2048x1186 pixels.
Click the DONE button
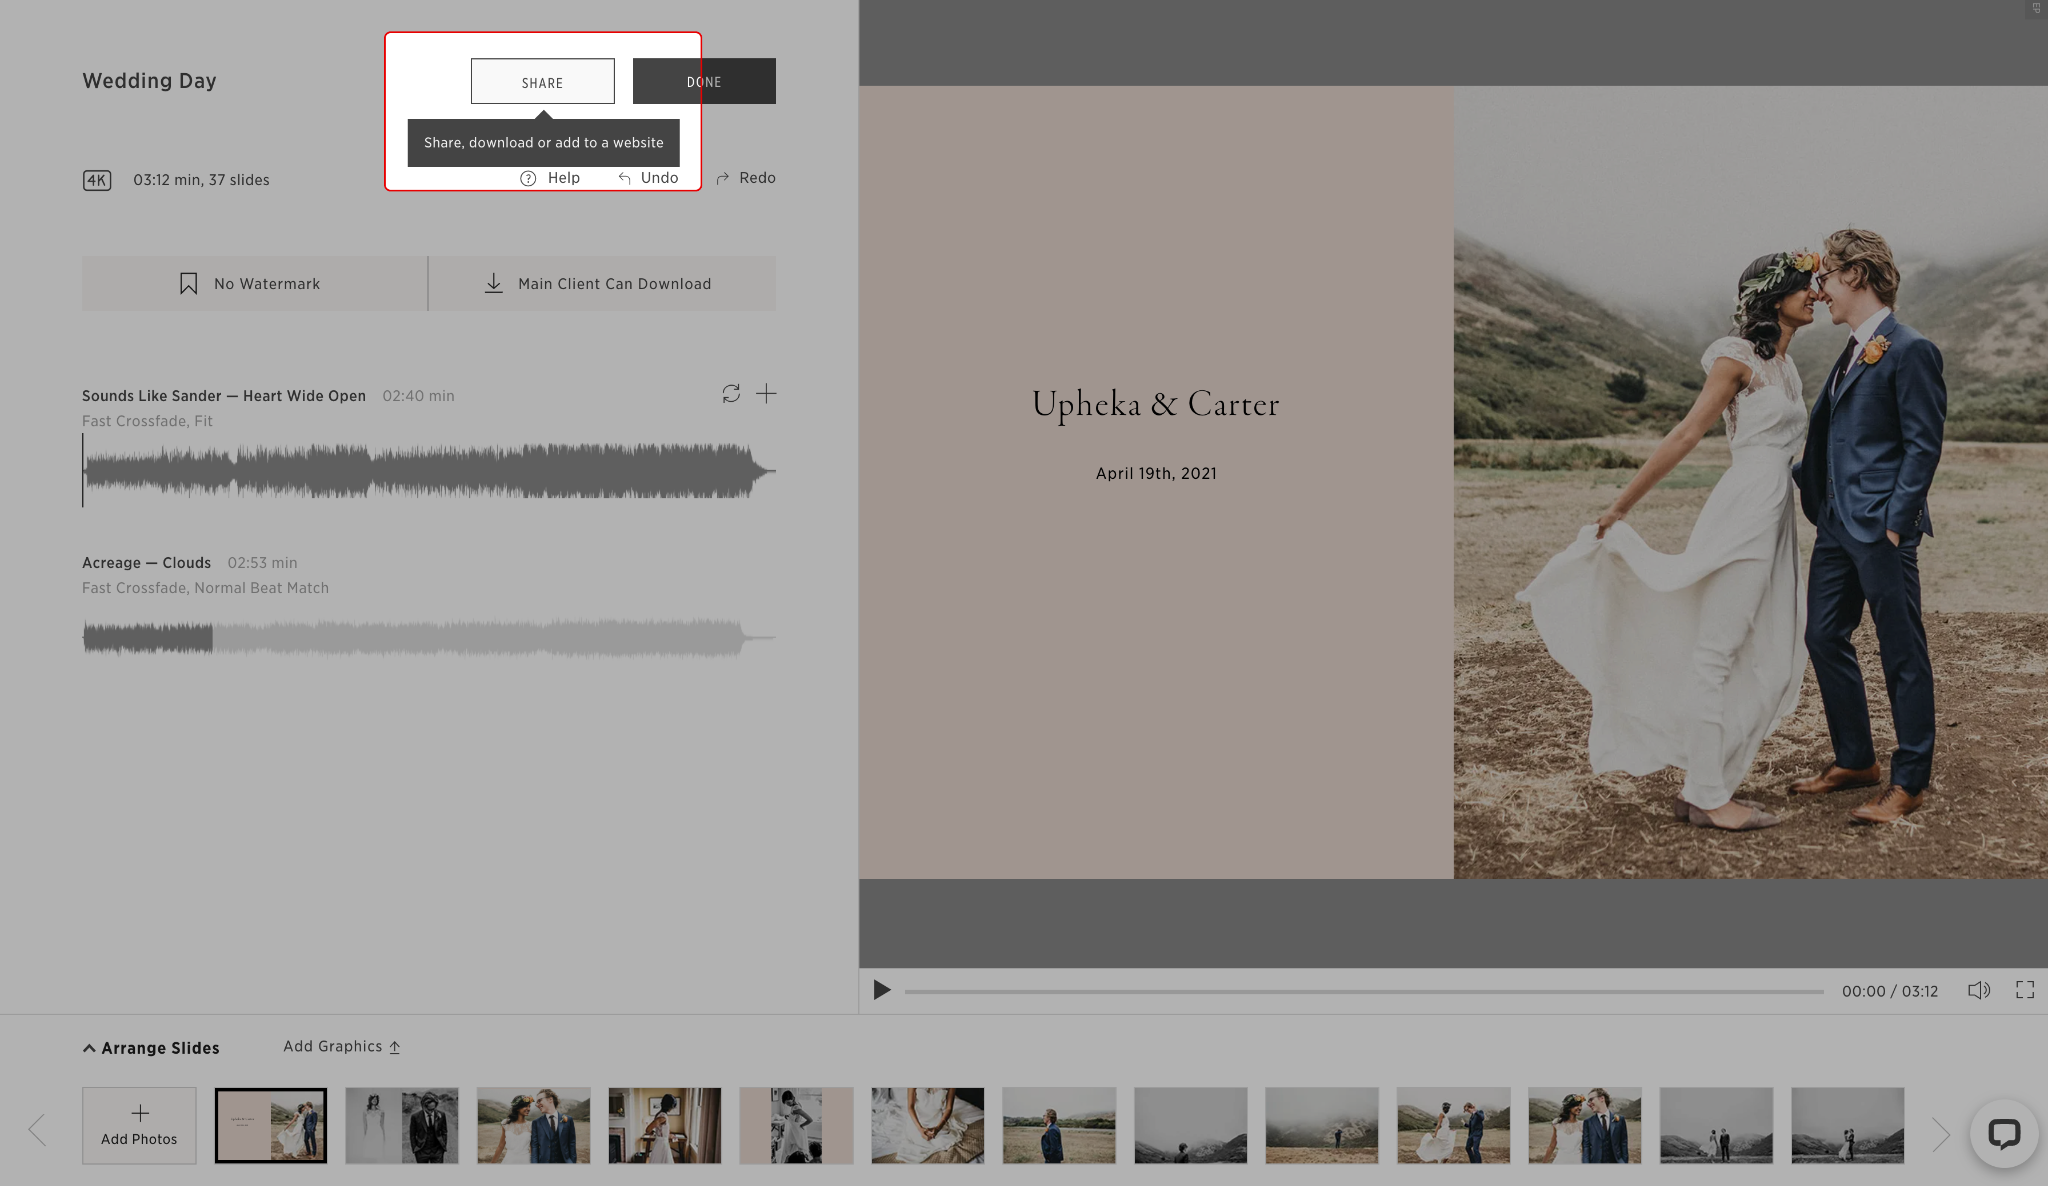(x=704, y=81)
